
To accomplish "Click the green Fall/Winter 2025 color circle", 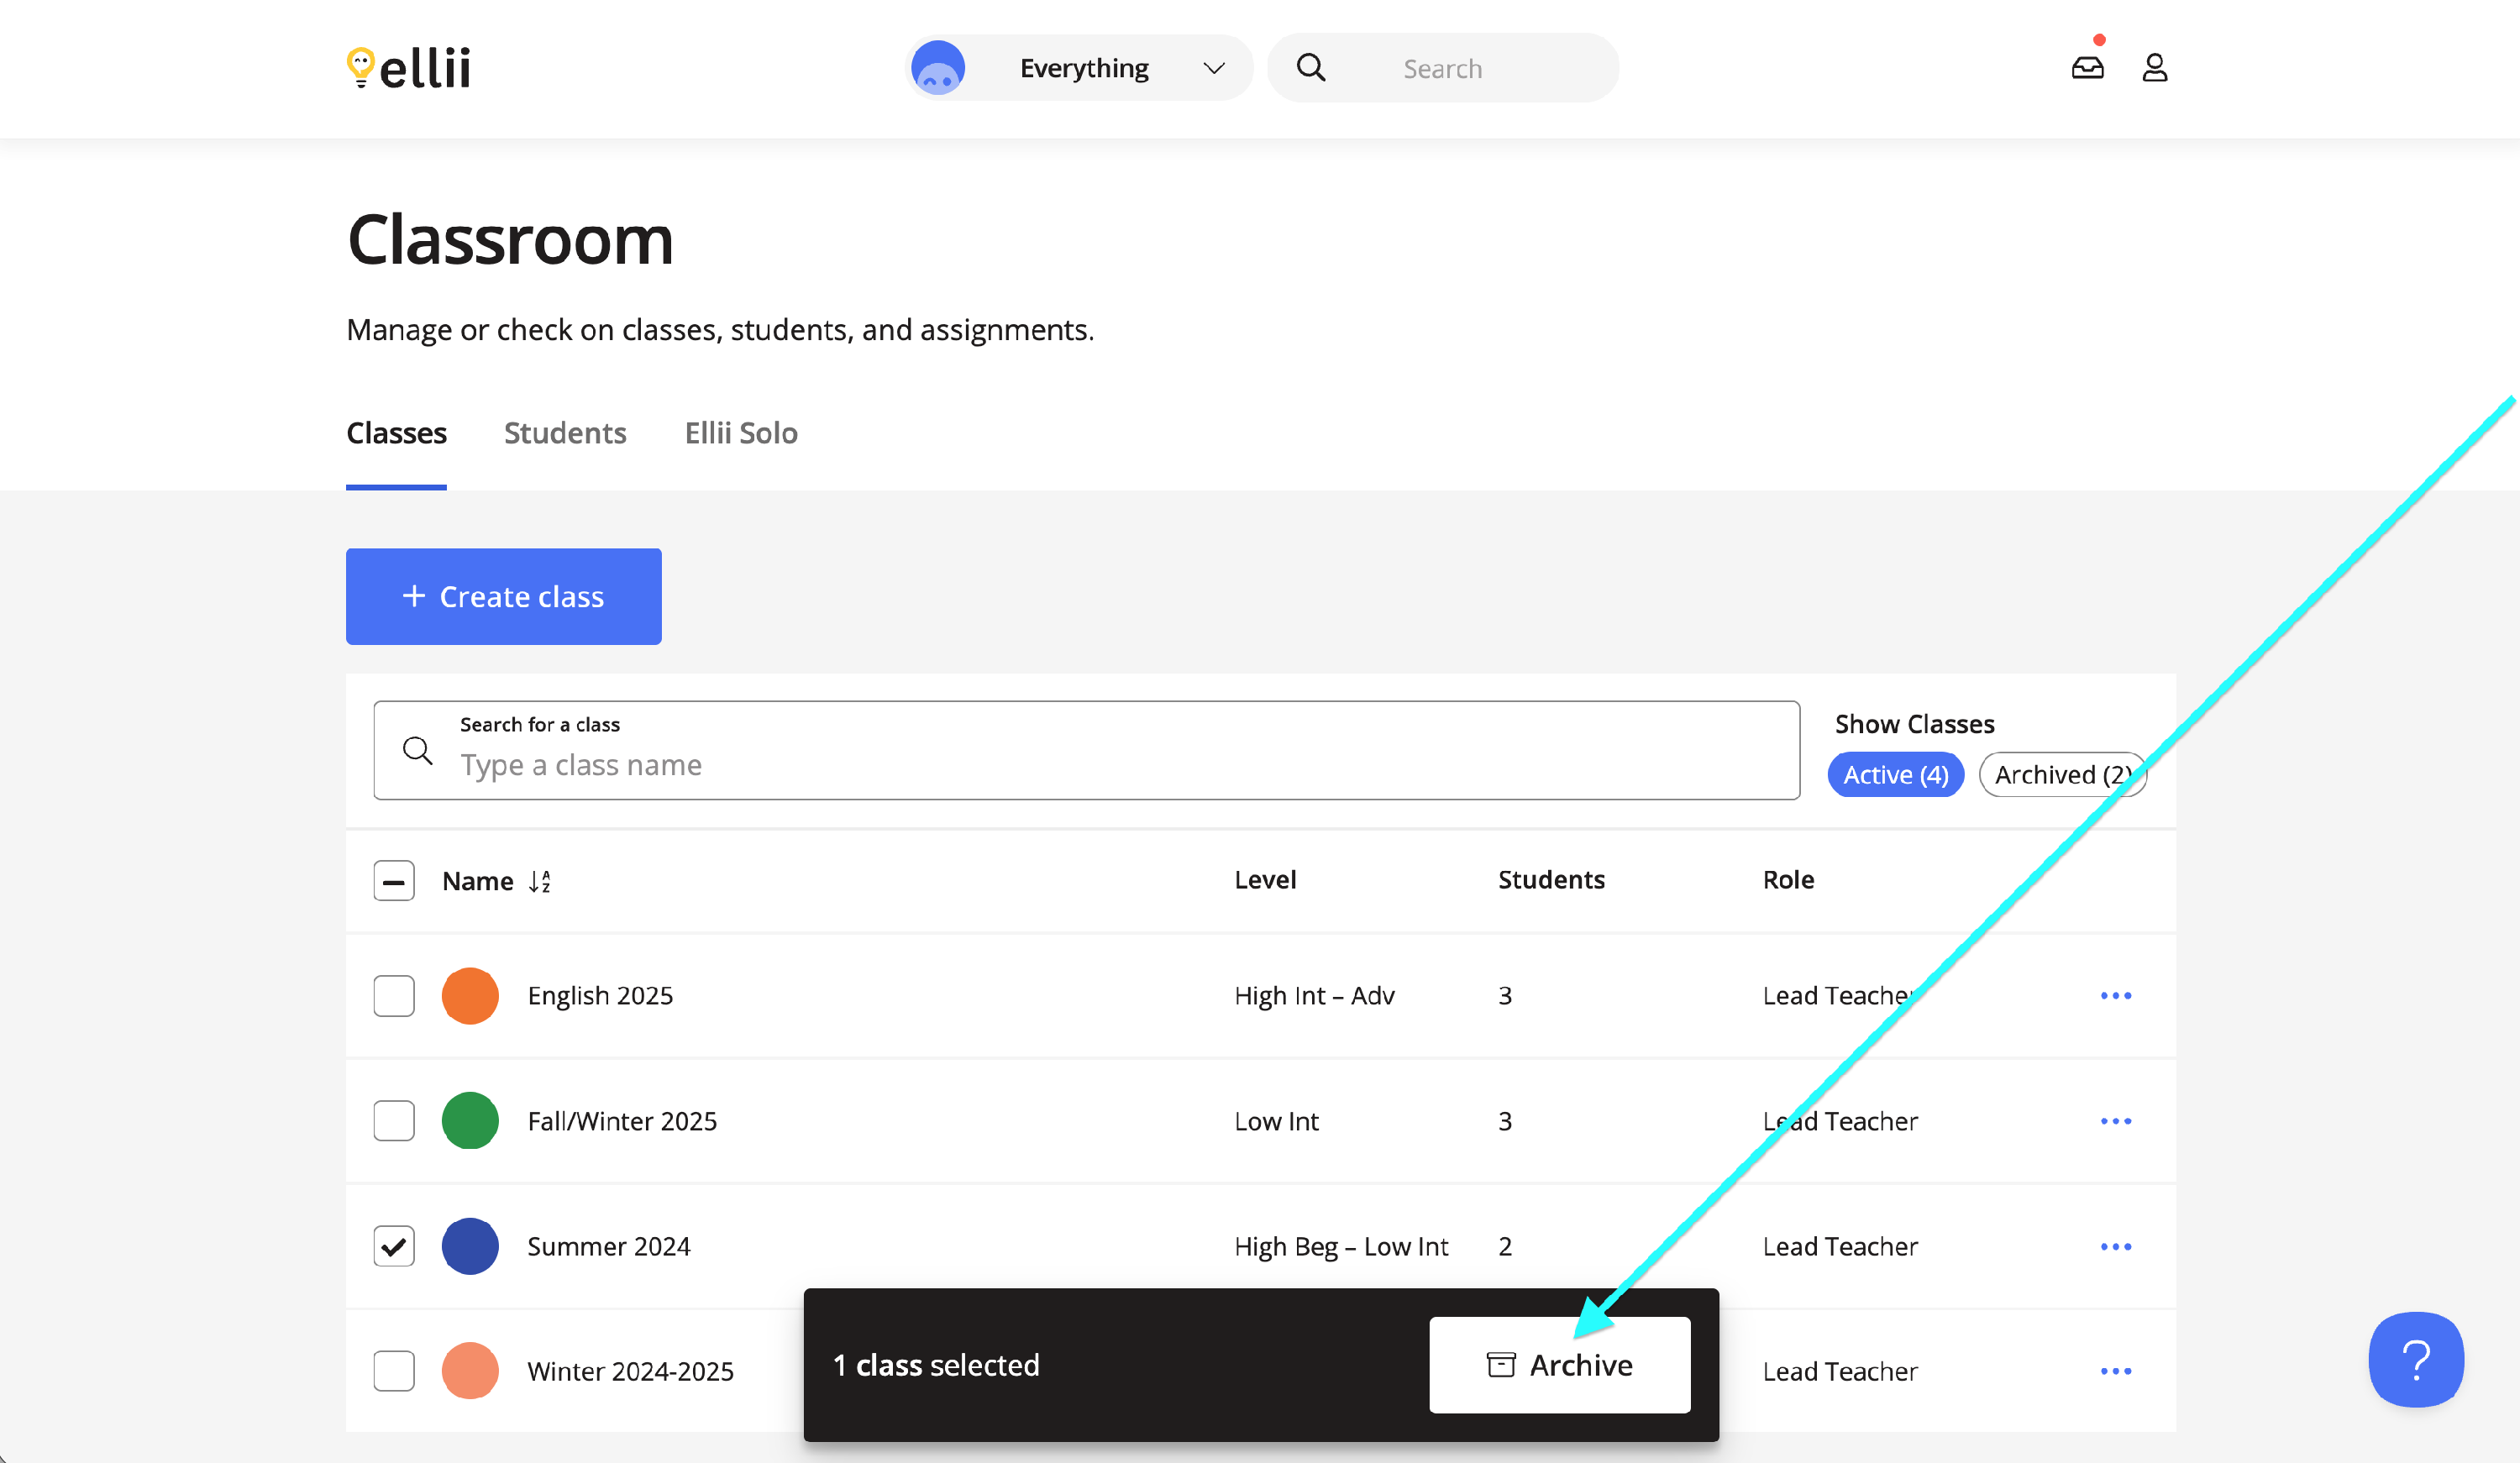I will tap(470, 1121).
